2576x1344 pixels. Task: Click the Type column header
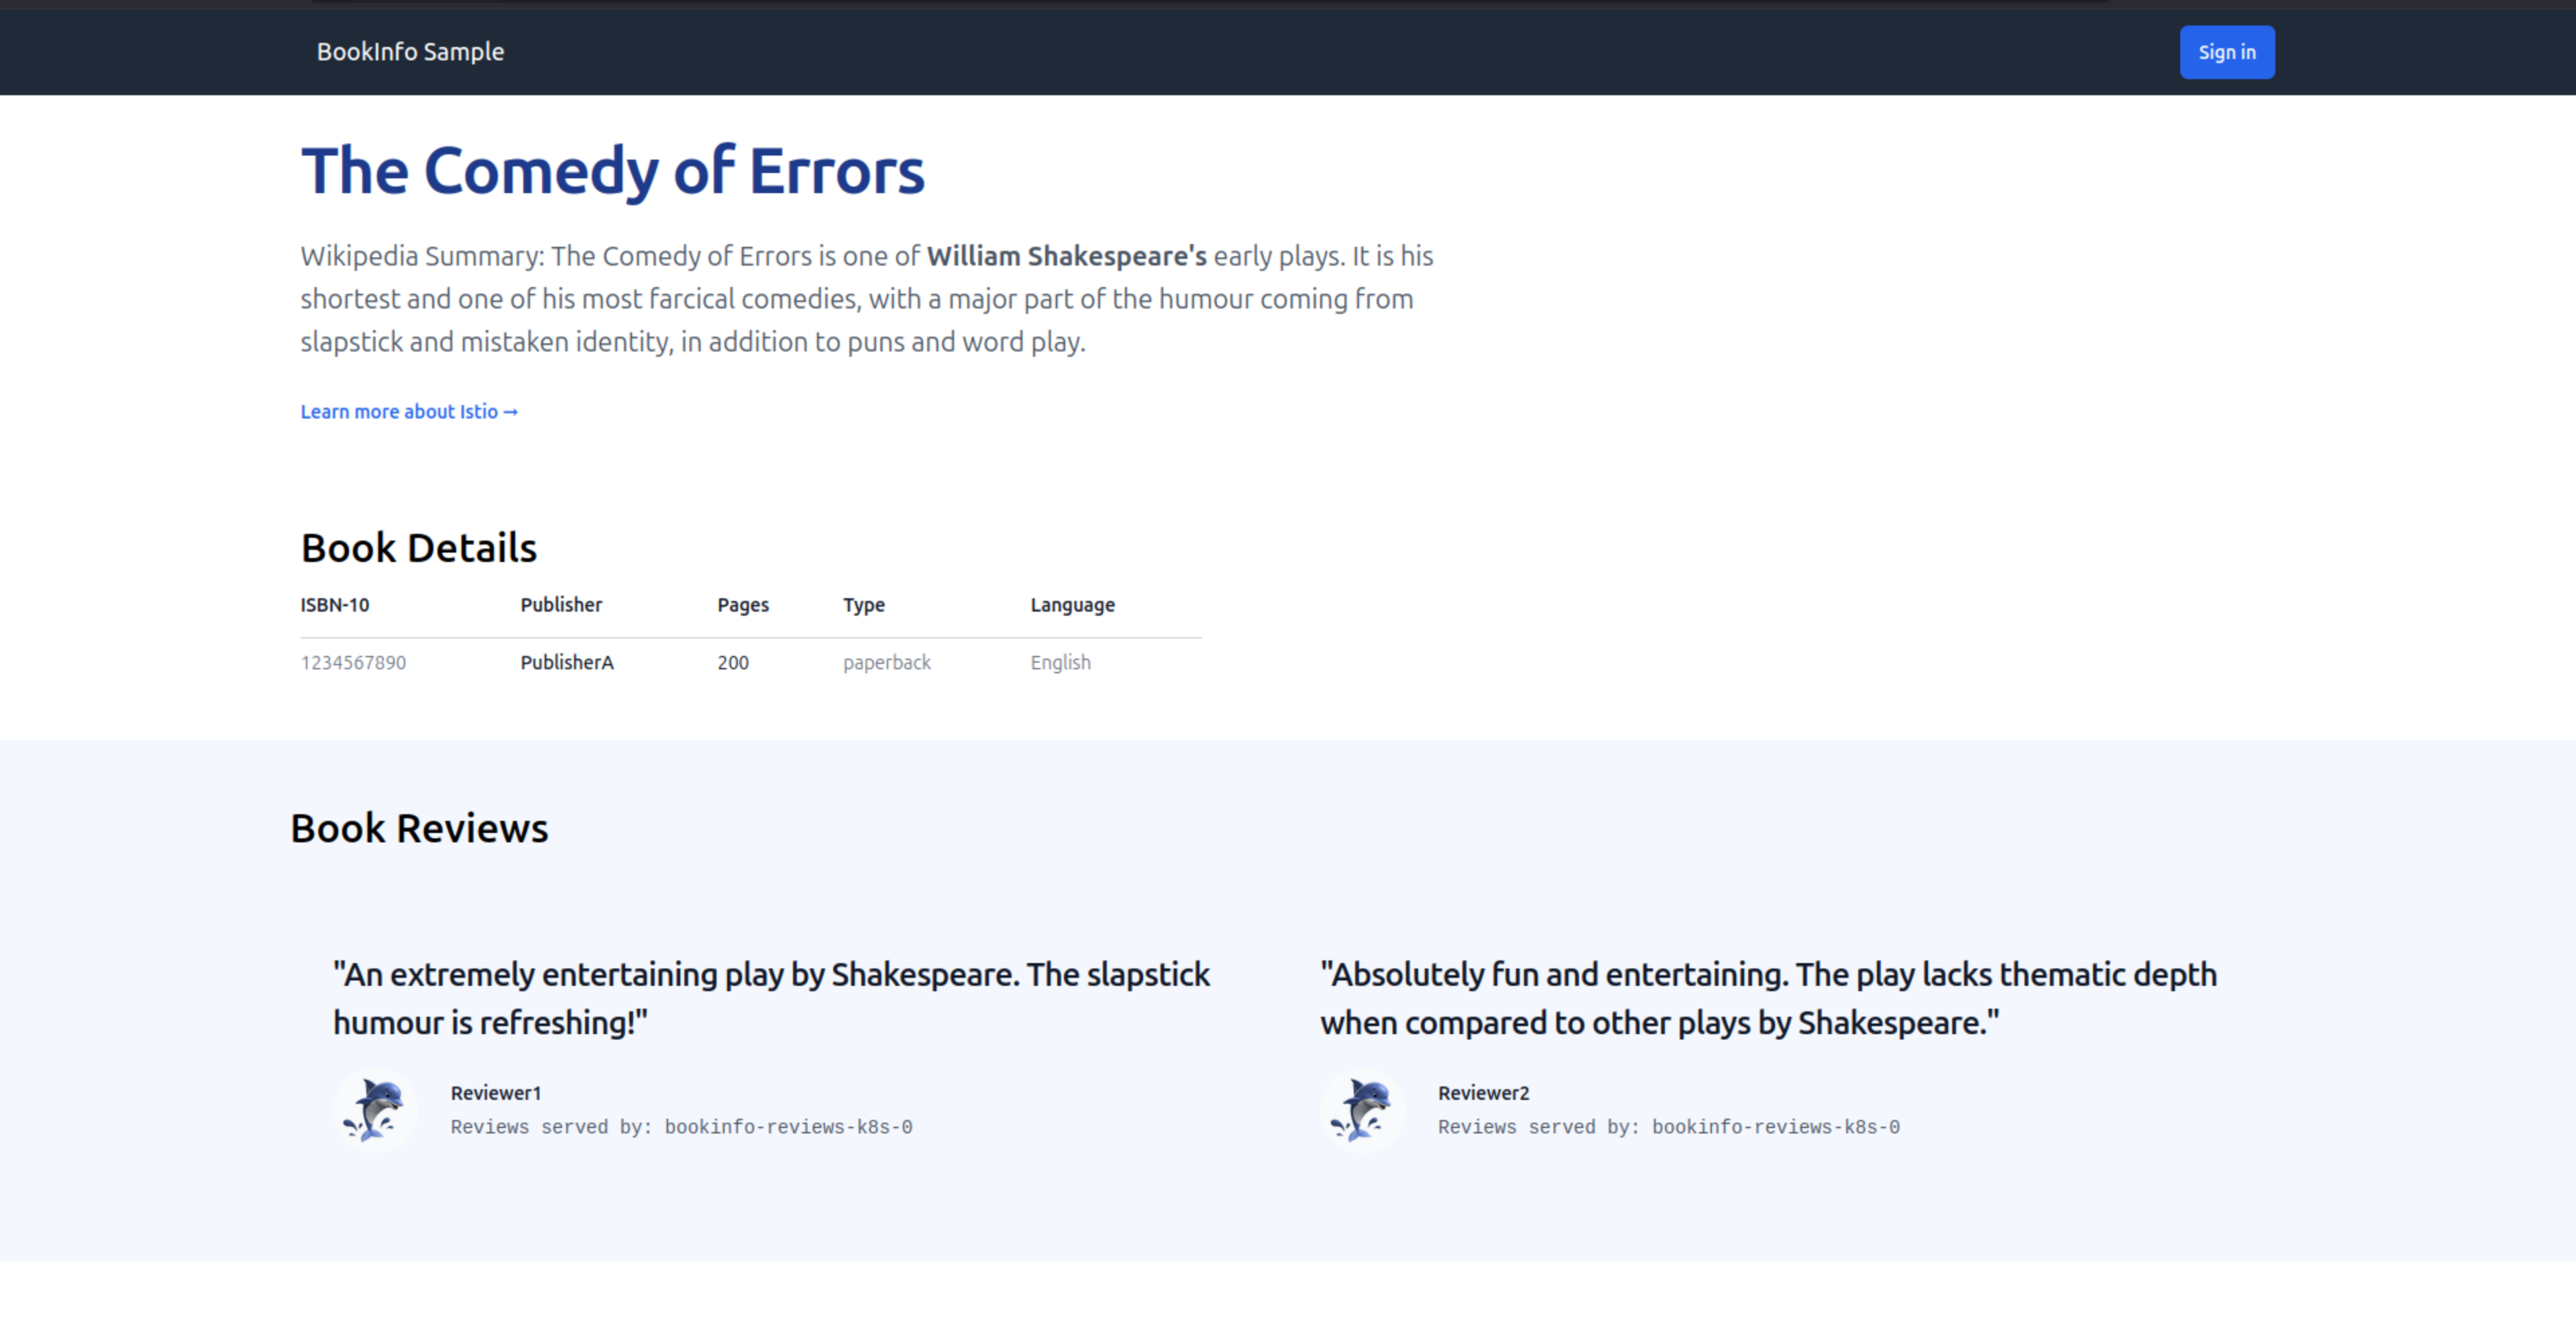(864, 605)
